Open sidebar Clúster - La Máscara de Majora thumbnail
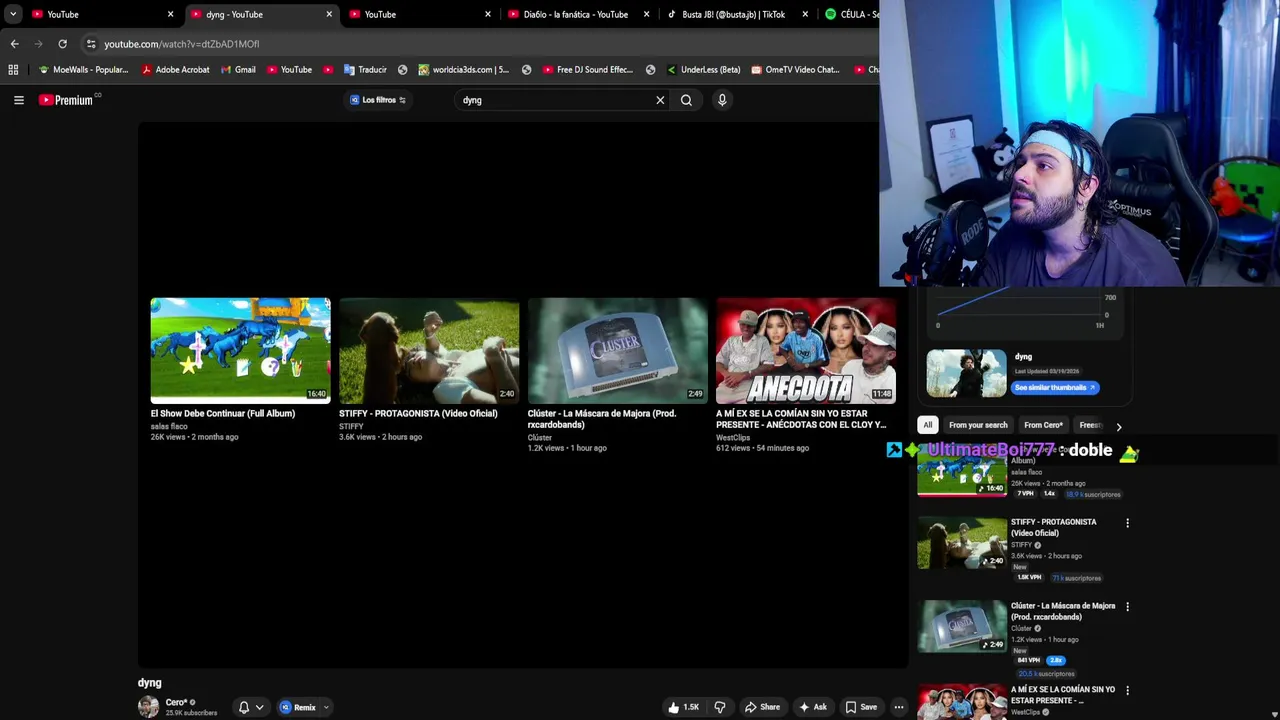Viewport: 1280px width, 720px height. coord(962,626)
